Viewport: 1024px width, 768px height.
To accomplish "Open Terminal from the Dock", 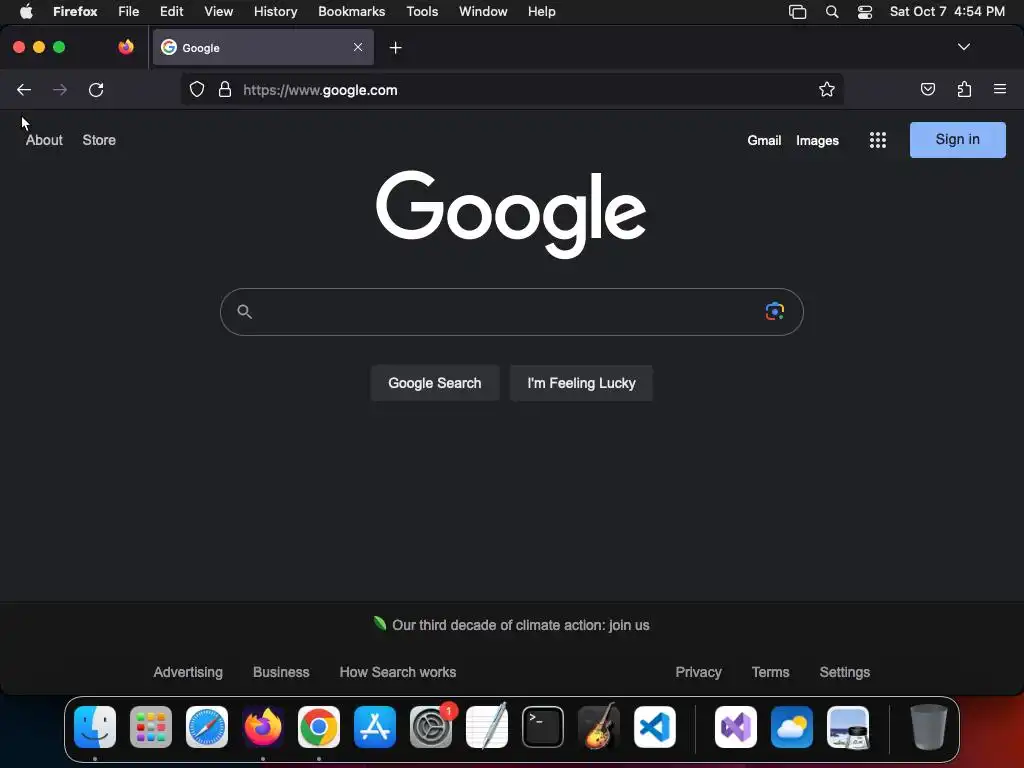I will pyautogui.click(x=543, y=727).
